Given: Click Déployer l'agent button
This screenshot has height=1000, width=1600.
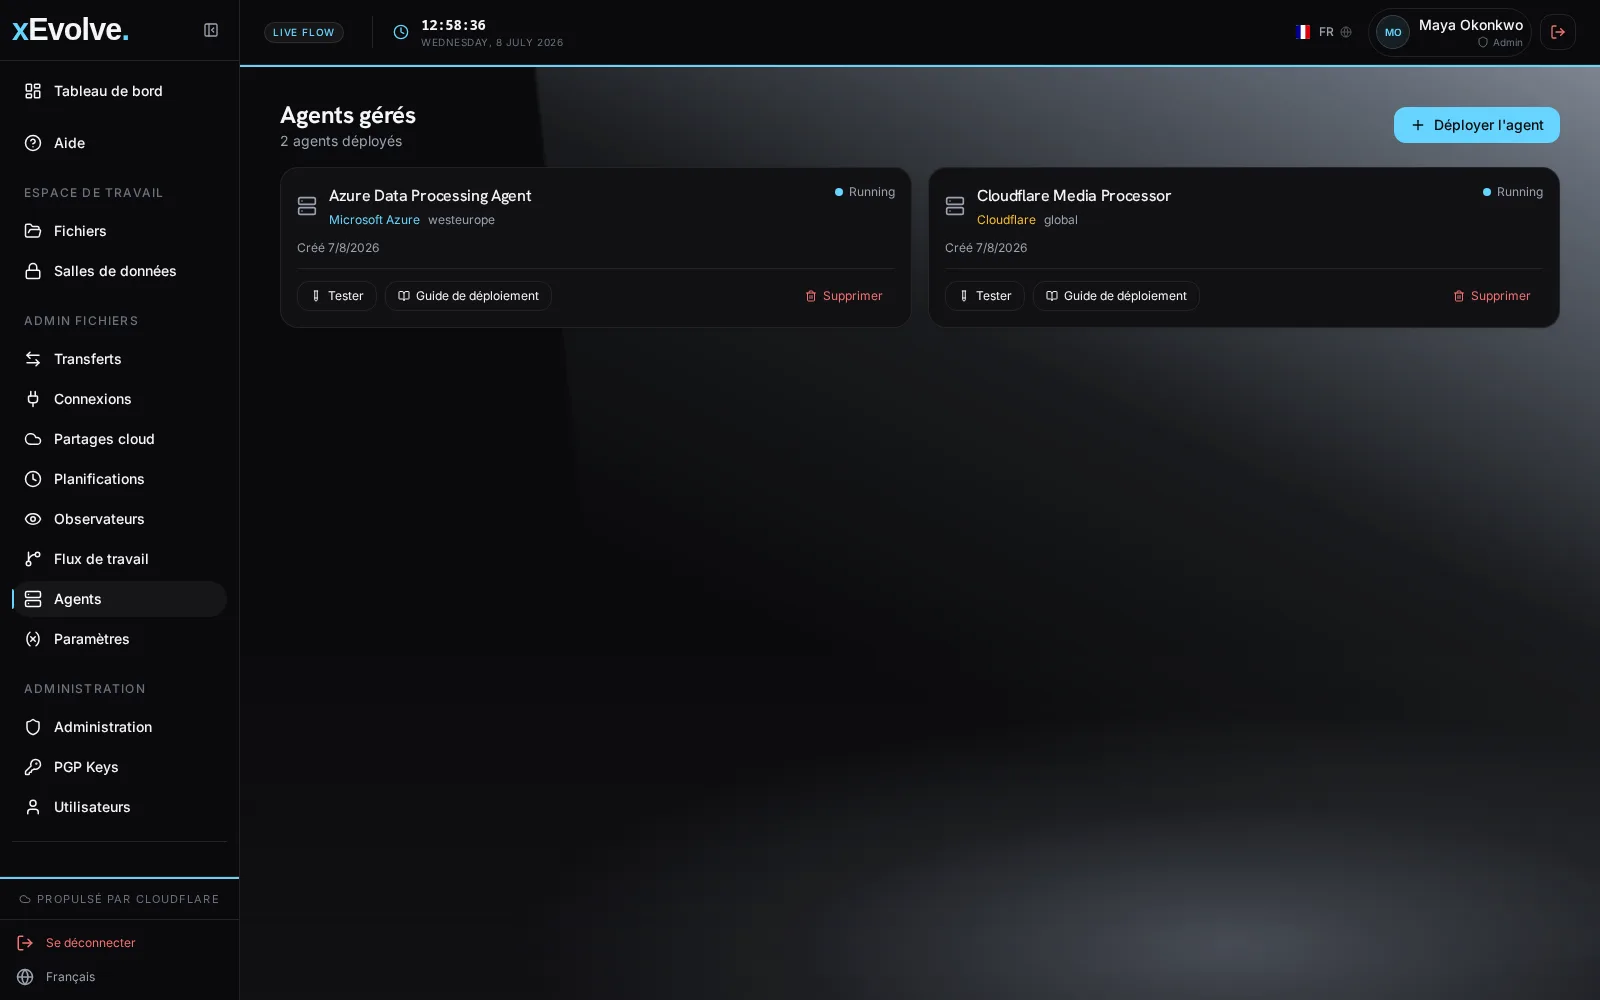Looking at the screenshot, I should pos(1477,125).
